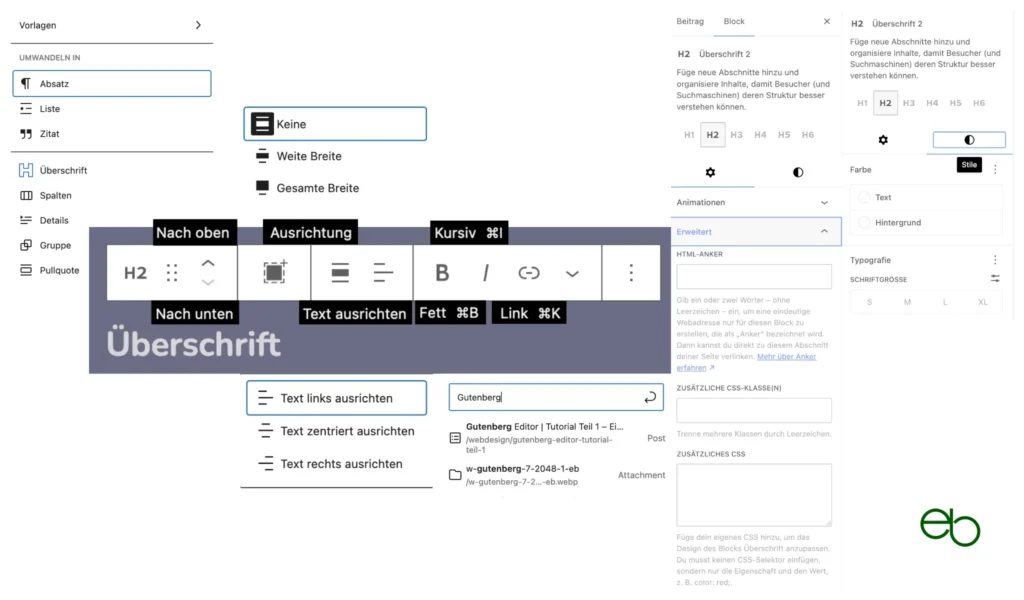Open the block alignment (Ausrichtung) tool
1024x600 pixels.
(274, 272)
